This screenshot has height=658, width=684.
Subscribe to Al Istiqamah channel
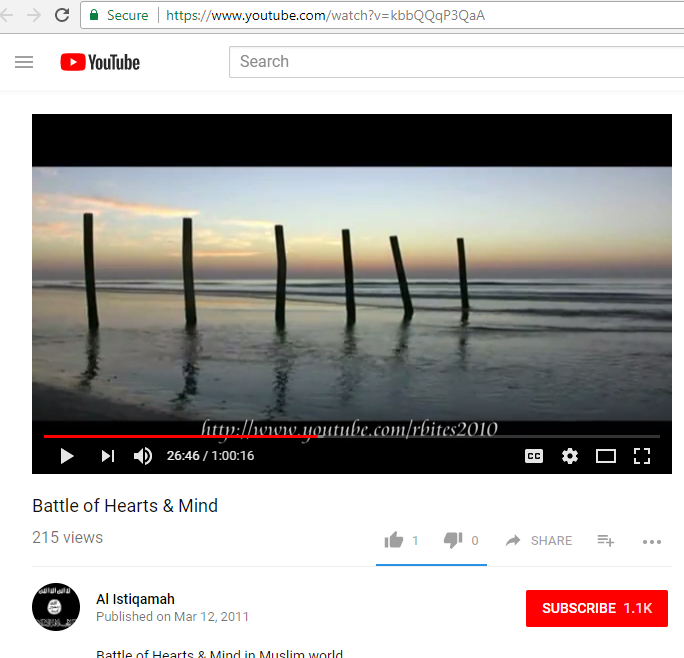(x=597, y=608)
